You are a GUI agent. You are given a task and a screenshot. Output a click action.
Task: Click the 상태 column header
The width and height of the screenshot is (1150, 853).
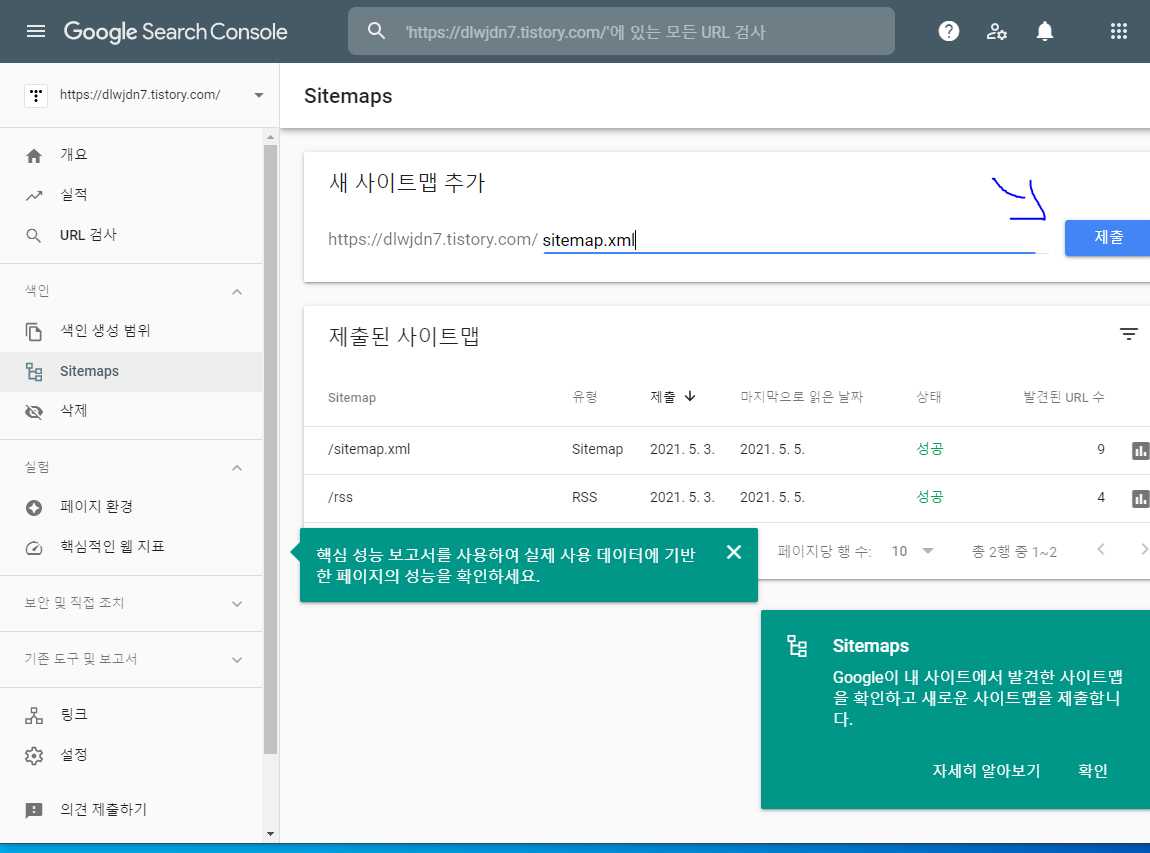point(929,397)
